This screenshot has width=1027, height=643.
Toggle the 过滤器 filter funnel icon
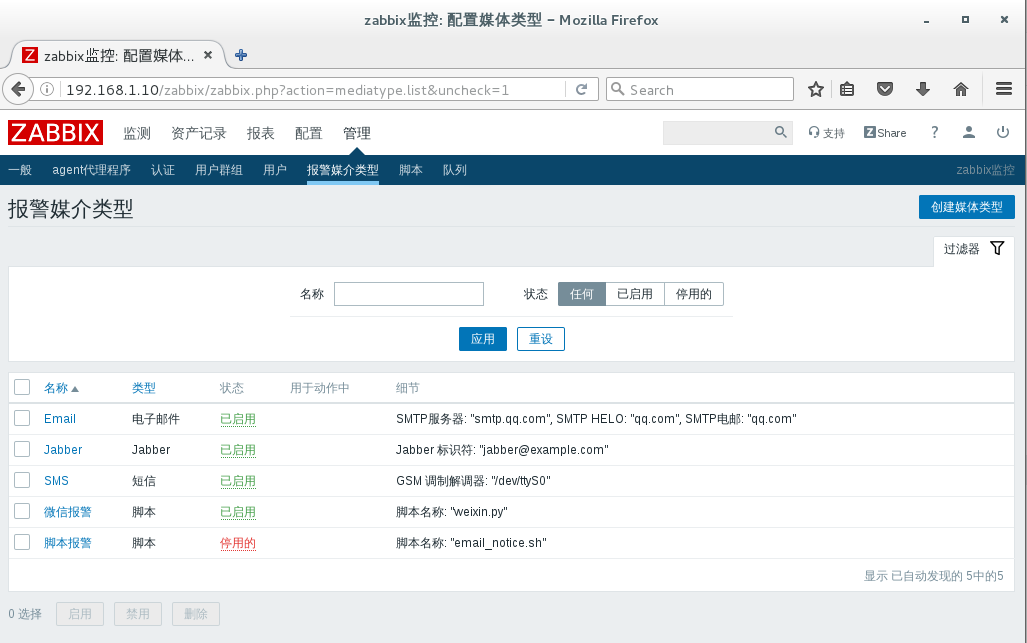pos(997,248)
